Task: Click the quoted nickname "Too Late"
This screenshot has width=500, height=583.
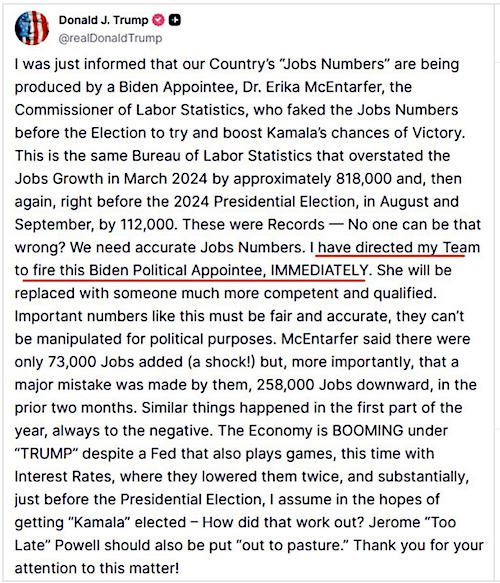Action: click(235, 534)
